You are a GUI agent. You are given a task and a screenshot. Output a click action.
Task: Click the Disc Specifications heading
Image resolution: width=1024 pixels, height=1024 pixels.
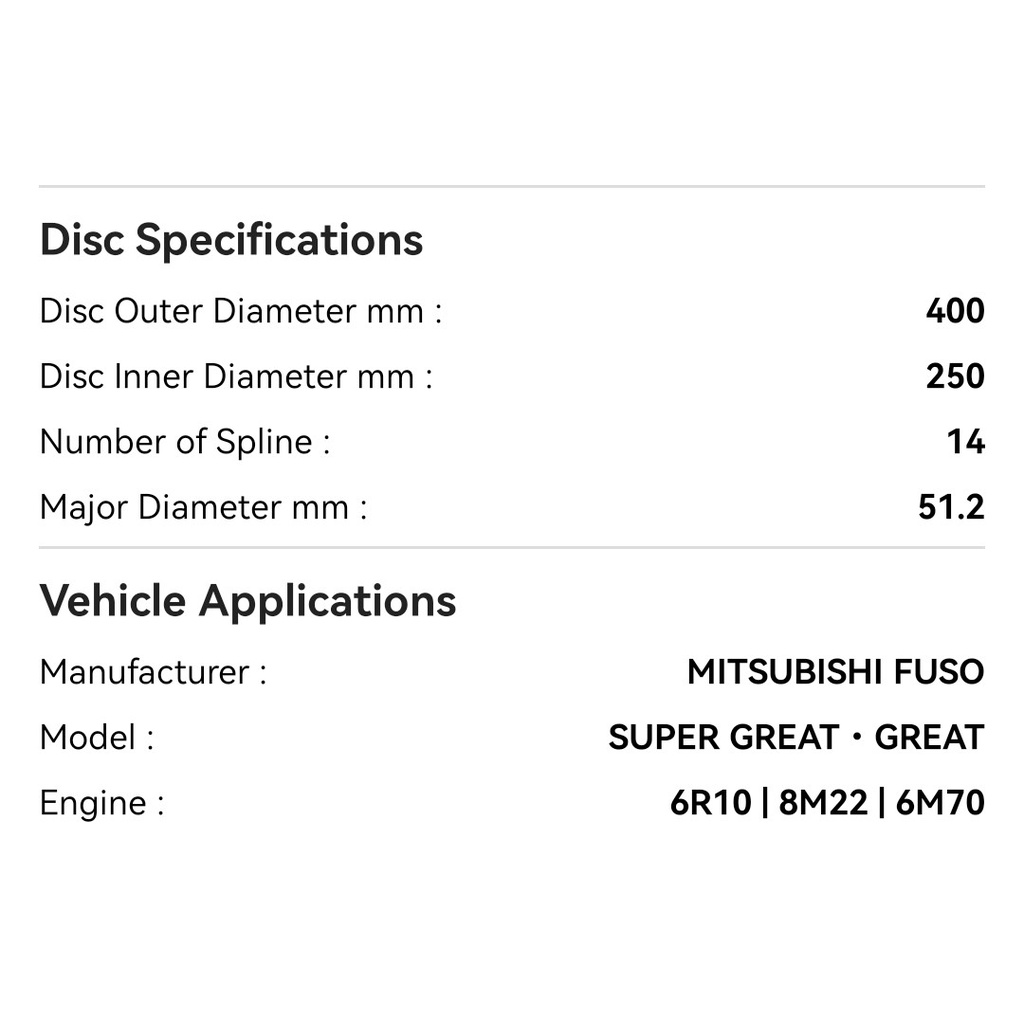point(231,240)
